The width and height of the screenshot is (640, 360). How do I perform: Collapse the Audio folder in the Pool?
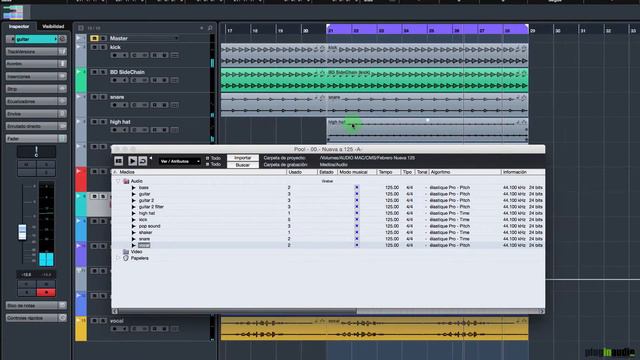118,181
